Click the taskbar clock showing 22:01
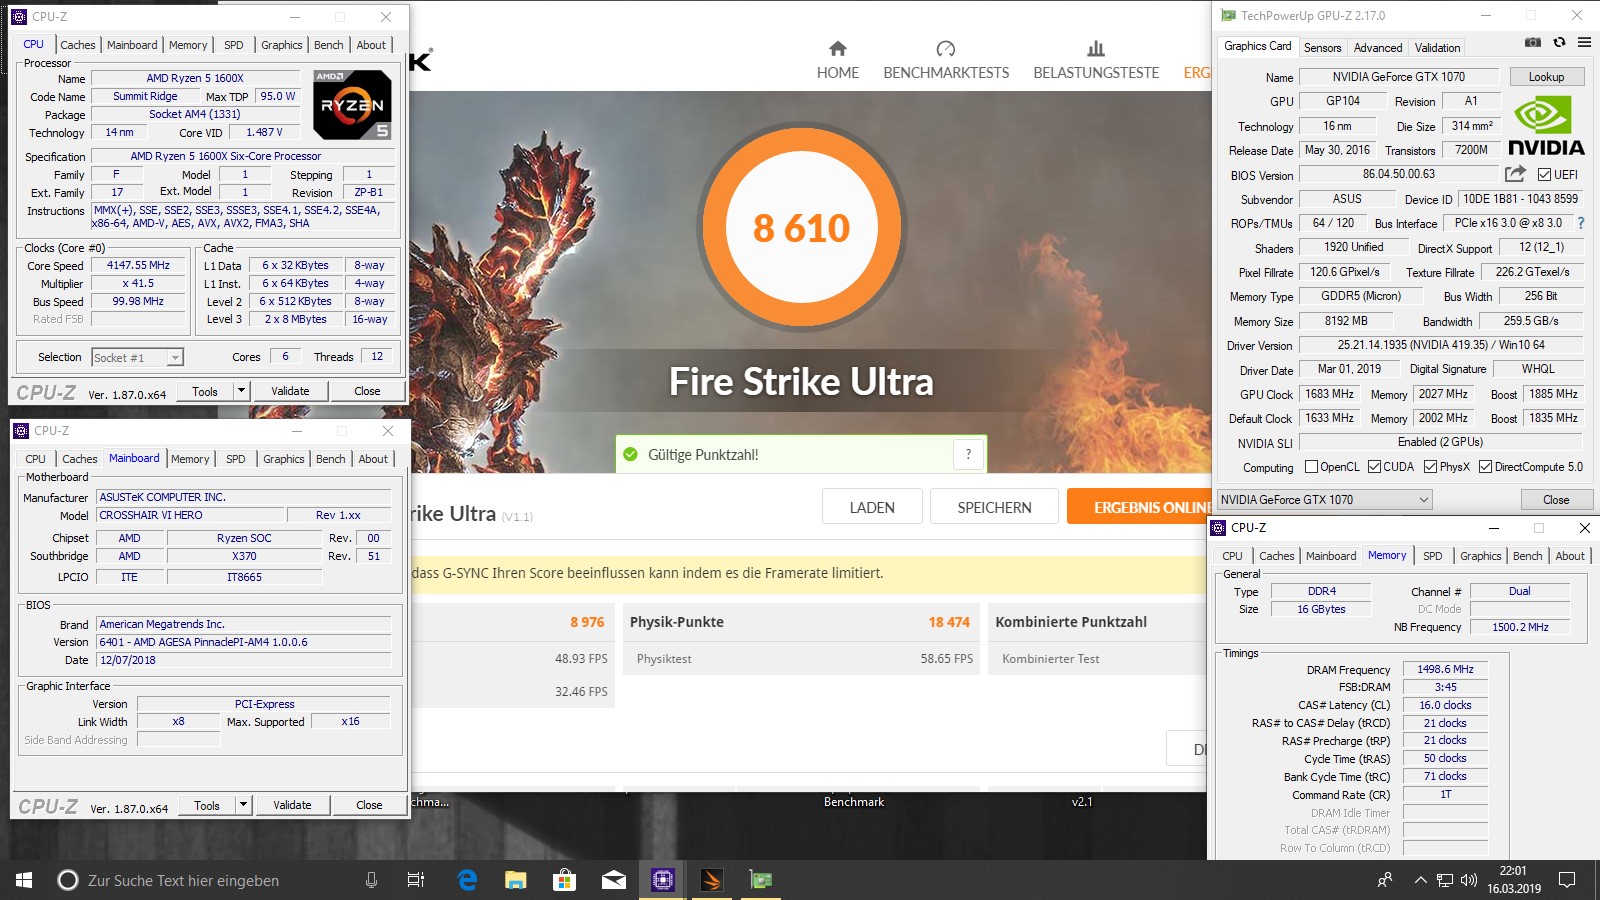This screenshot has width=1600, height=900. pos(1513,879)
